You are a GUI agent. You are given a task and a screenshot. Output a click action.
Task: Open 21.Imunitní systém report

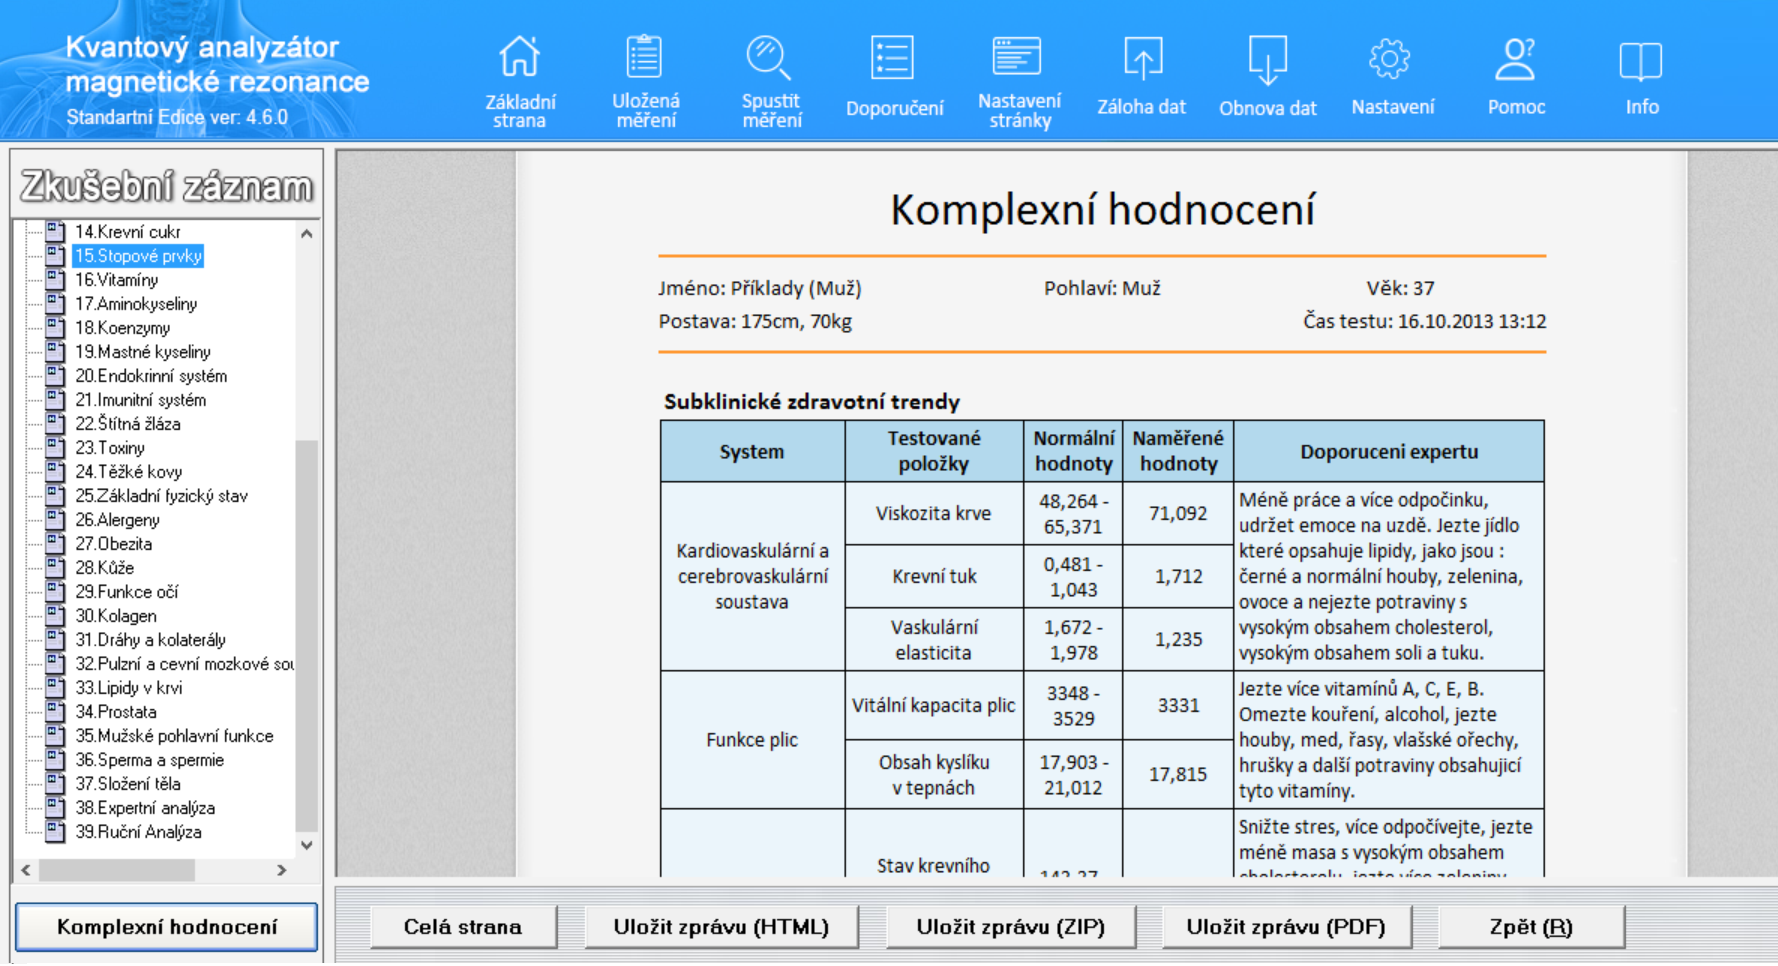(x=141, y=400)
